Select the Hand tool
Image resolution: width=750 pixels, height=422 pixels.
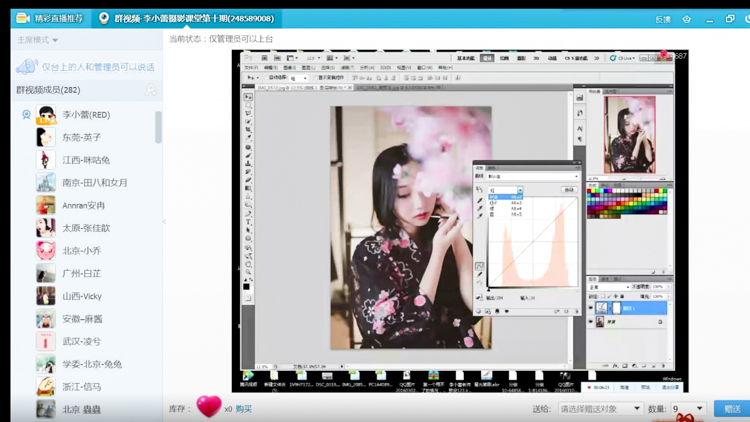[248, 264]
